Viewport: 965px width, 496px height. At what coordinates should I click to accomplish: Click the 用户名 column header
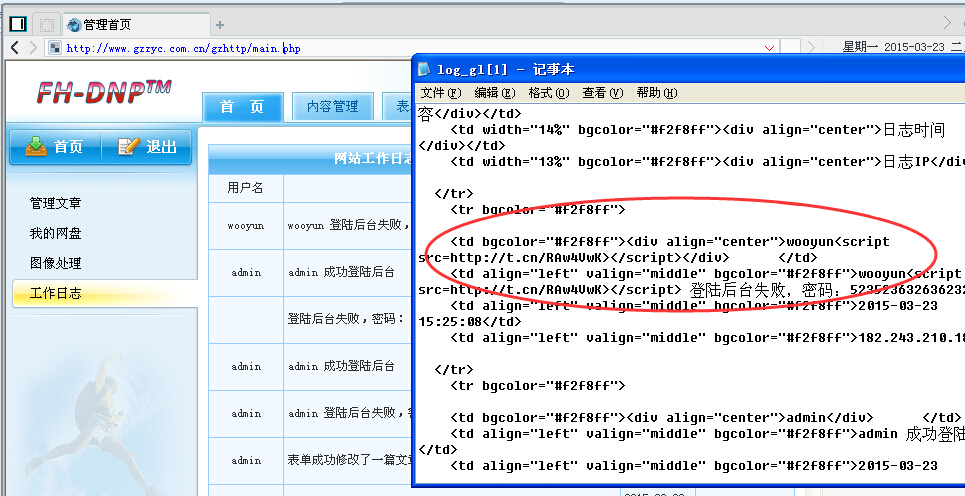pos(245,188)
